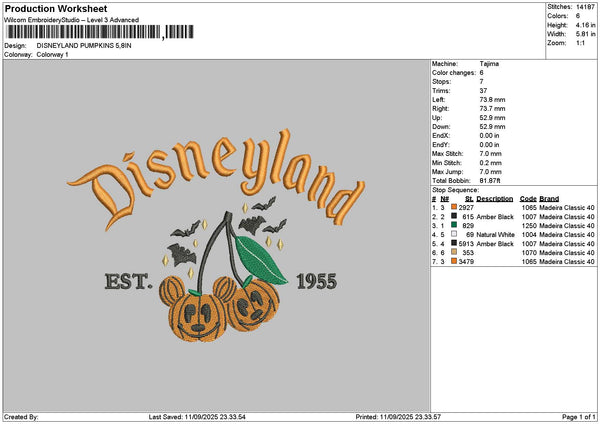Click code 1070 in the stop sequence
This screenshot has height=424, width=600.
coord(529,253)
